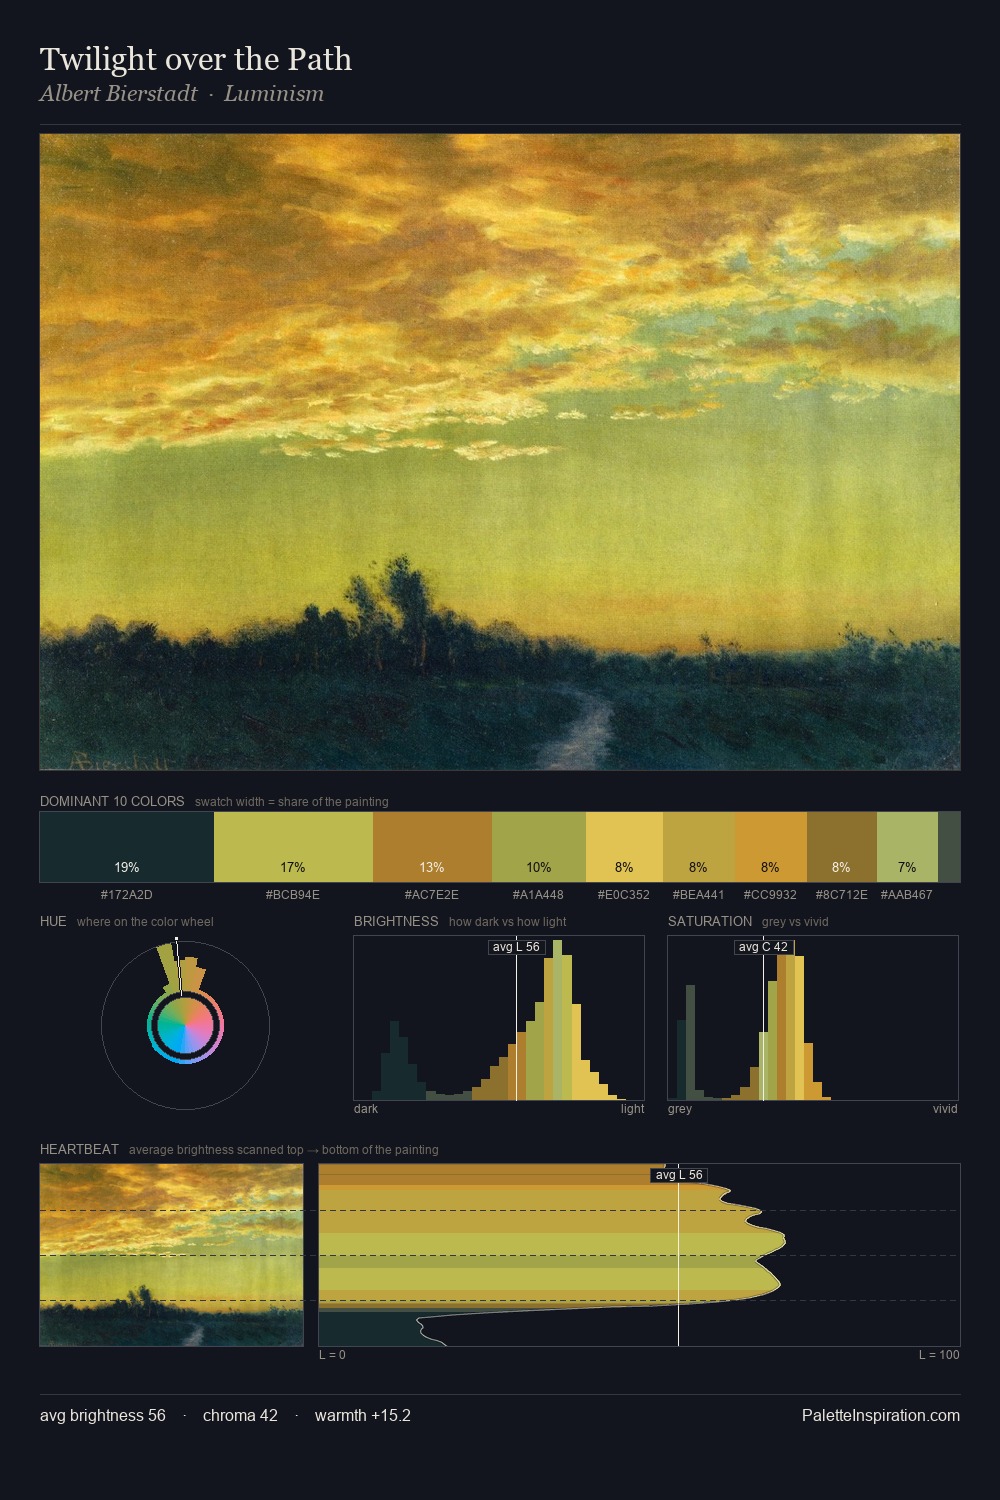Click the 'how dark vs how light' caption
Viewport: 1000px width, 1500px height.
click(508, 922)
